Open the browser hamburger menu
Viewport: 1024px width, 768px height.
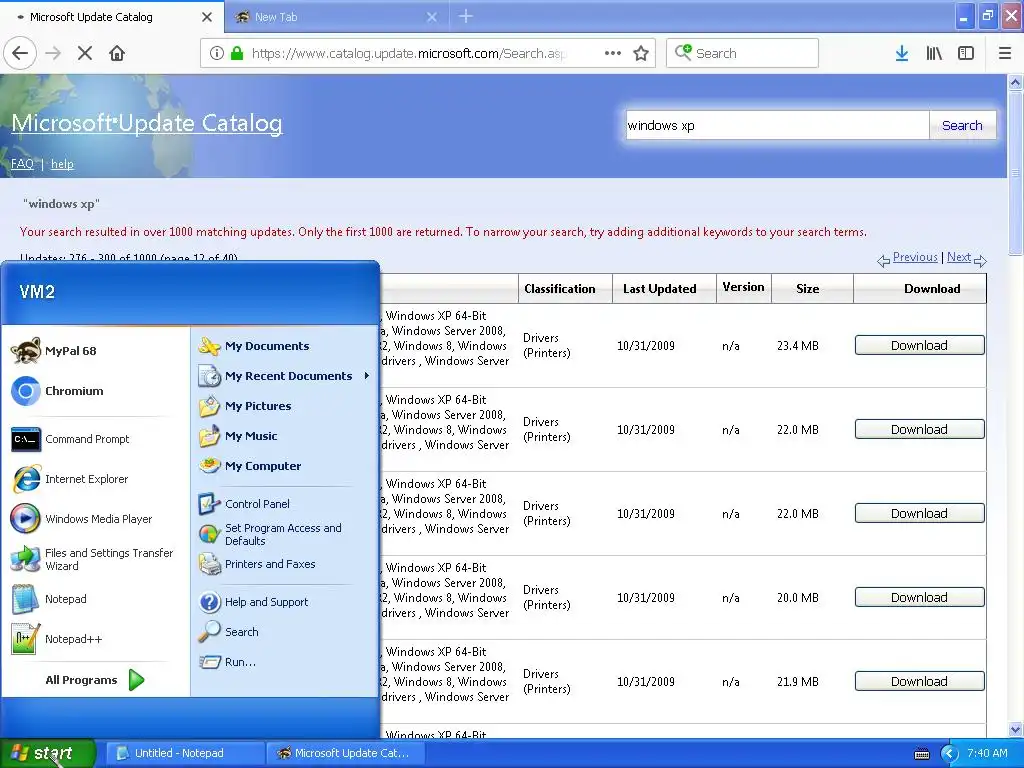1004,53
